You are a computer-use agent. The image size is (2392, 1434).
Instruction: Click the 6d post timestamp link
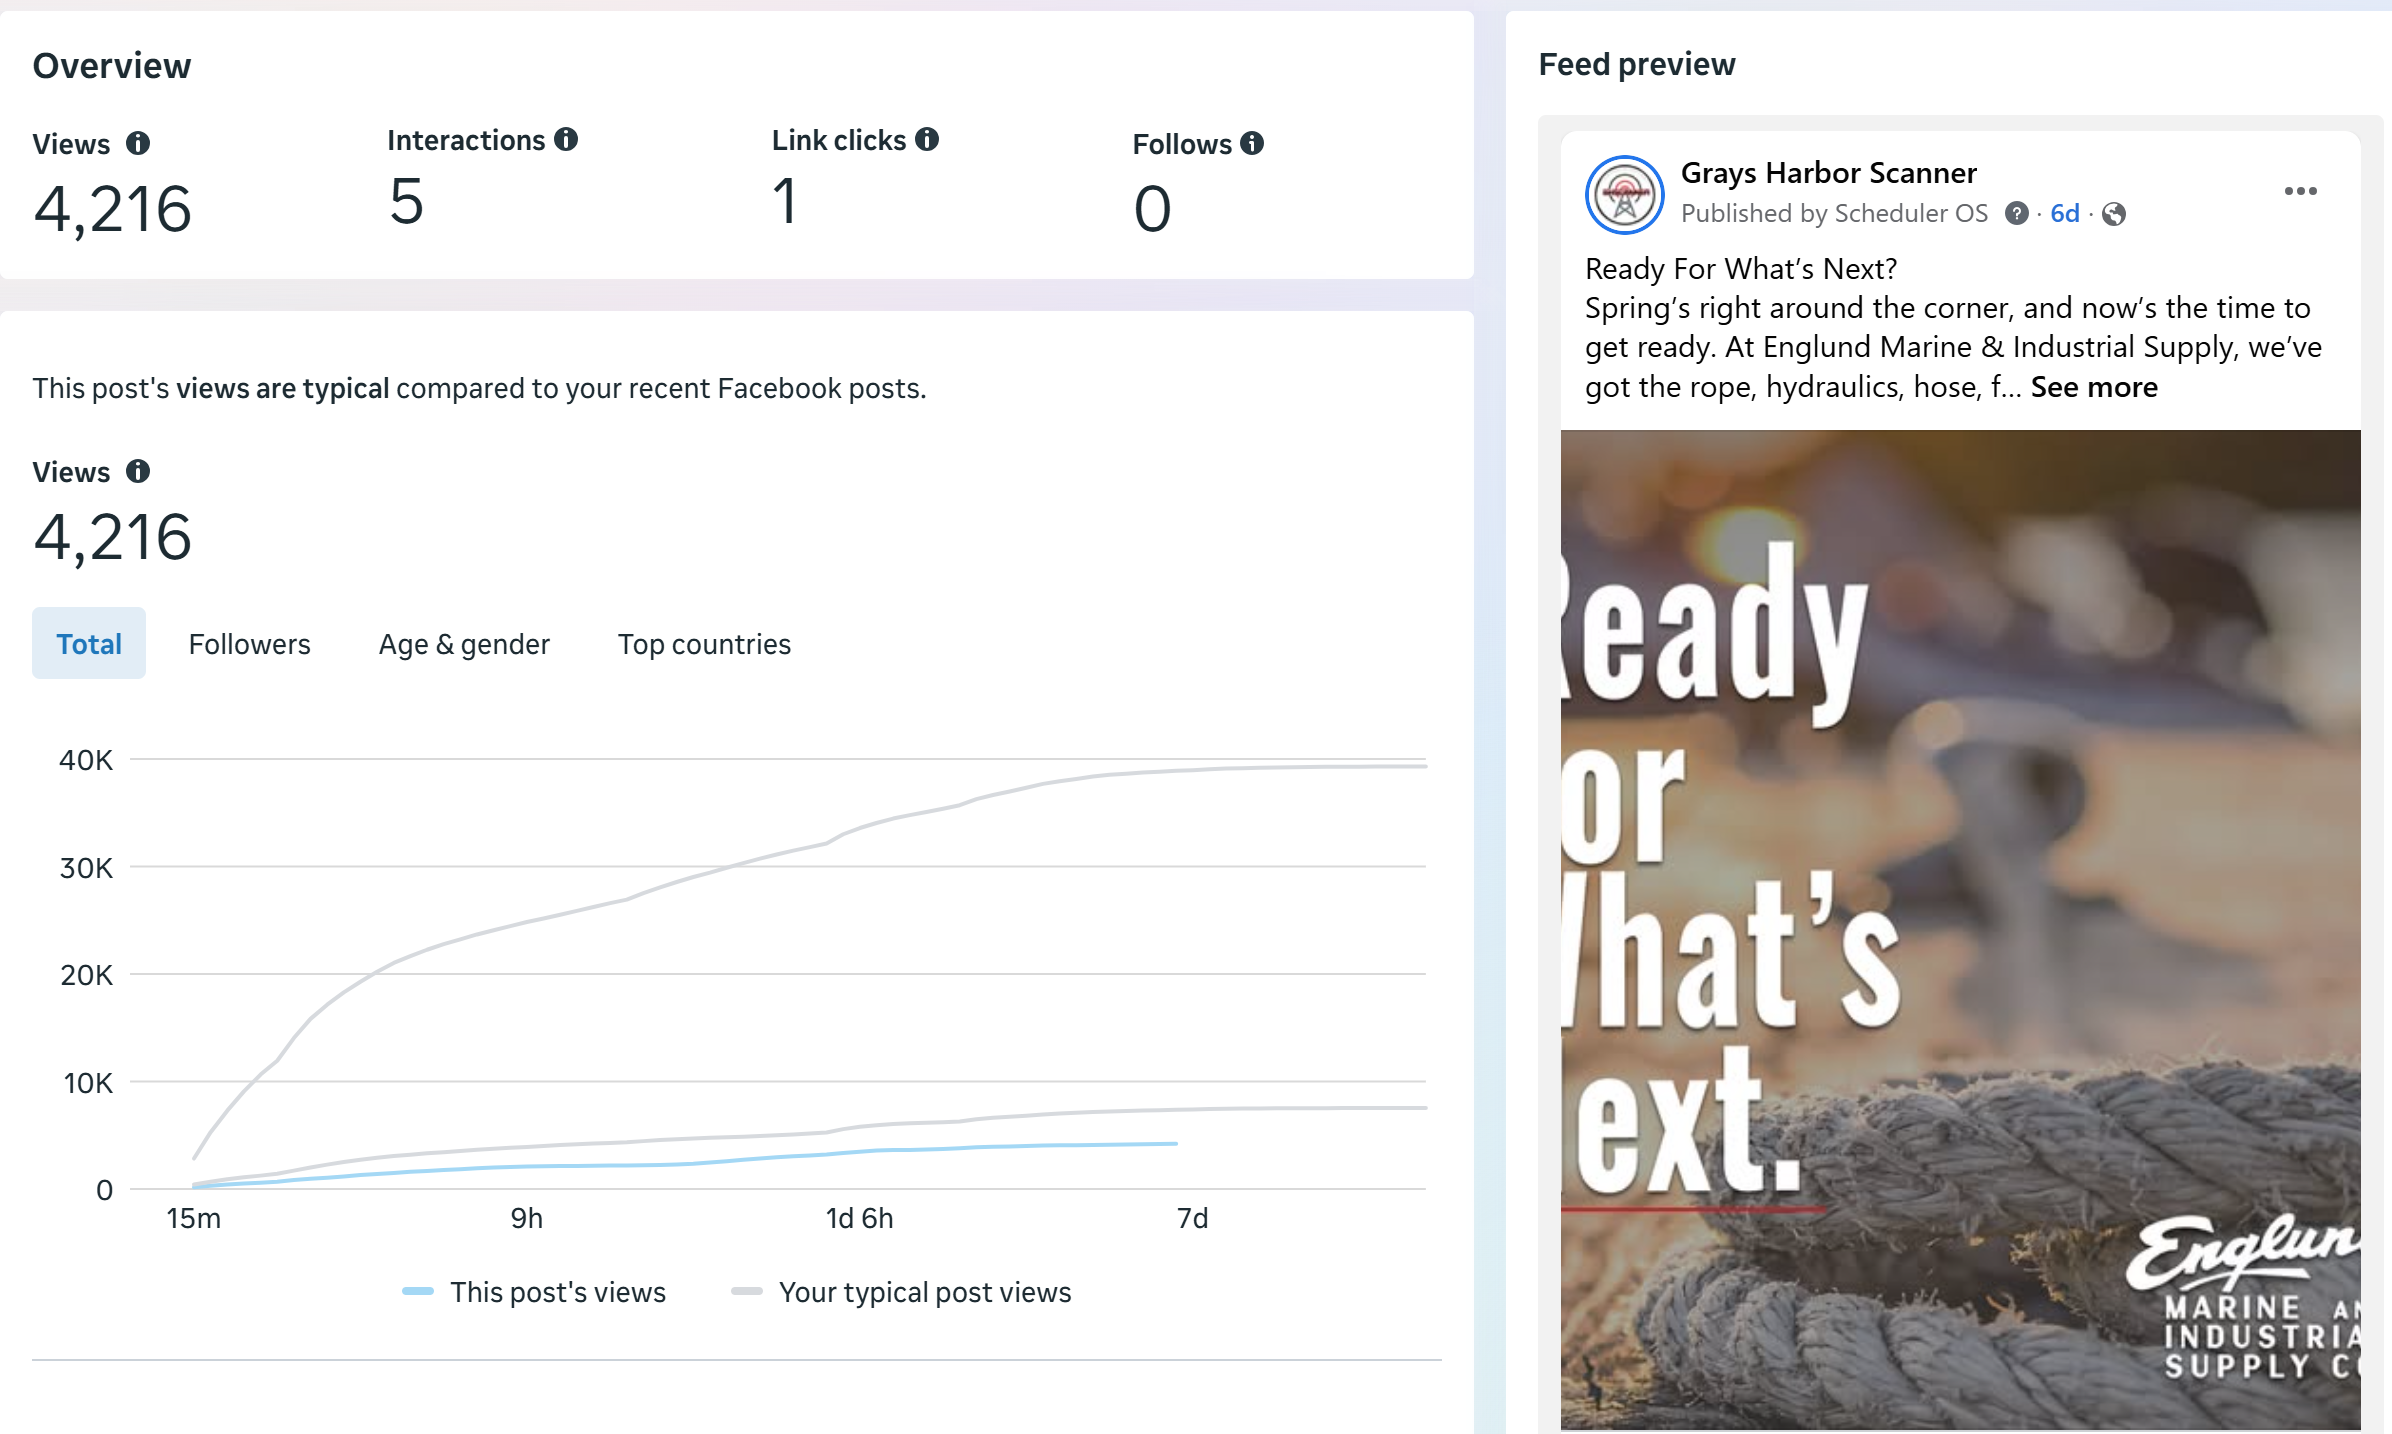[2064, 214]
